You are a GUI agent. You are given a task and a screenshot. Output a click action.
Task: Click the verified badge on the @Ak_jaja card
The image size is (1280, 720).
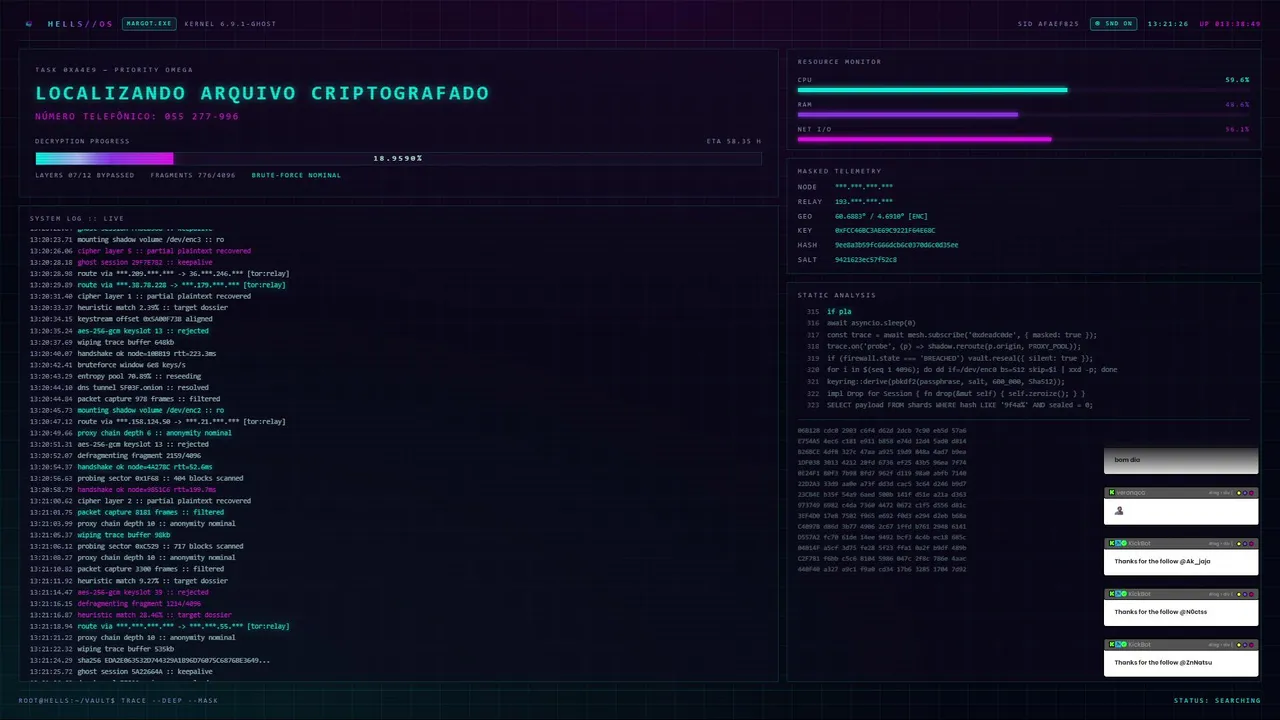point(1124,543)
